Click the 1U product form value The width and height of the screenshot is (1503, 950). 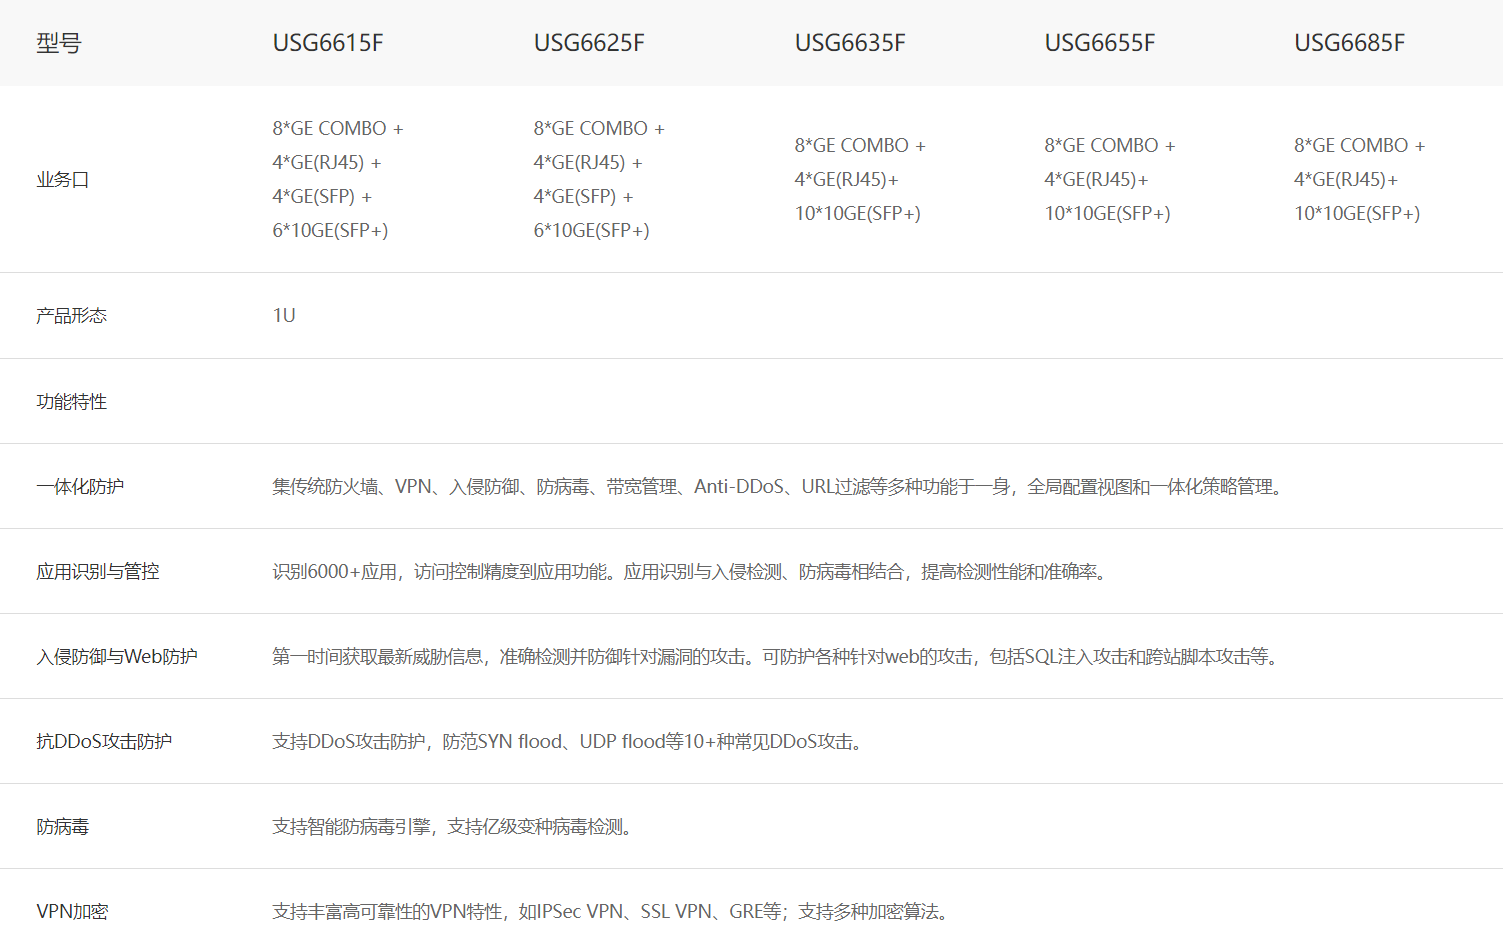point(284,316)
